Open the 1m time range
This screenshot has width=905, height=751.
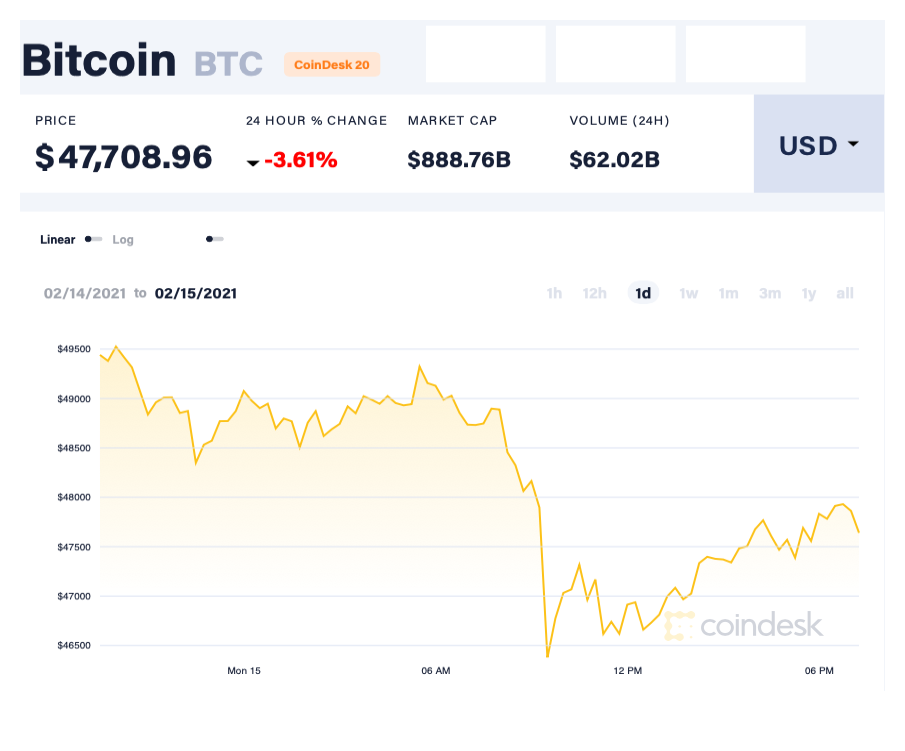click(x=728, y=293)
